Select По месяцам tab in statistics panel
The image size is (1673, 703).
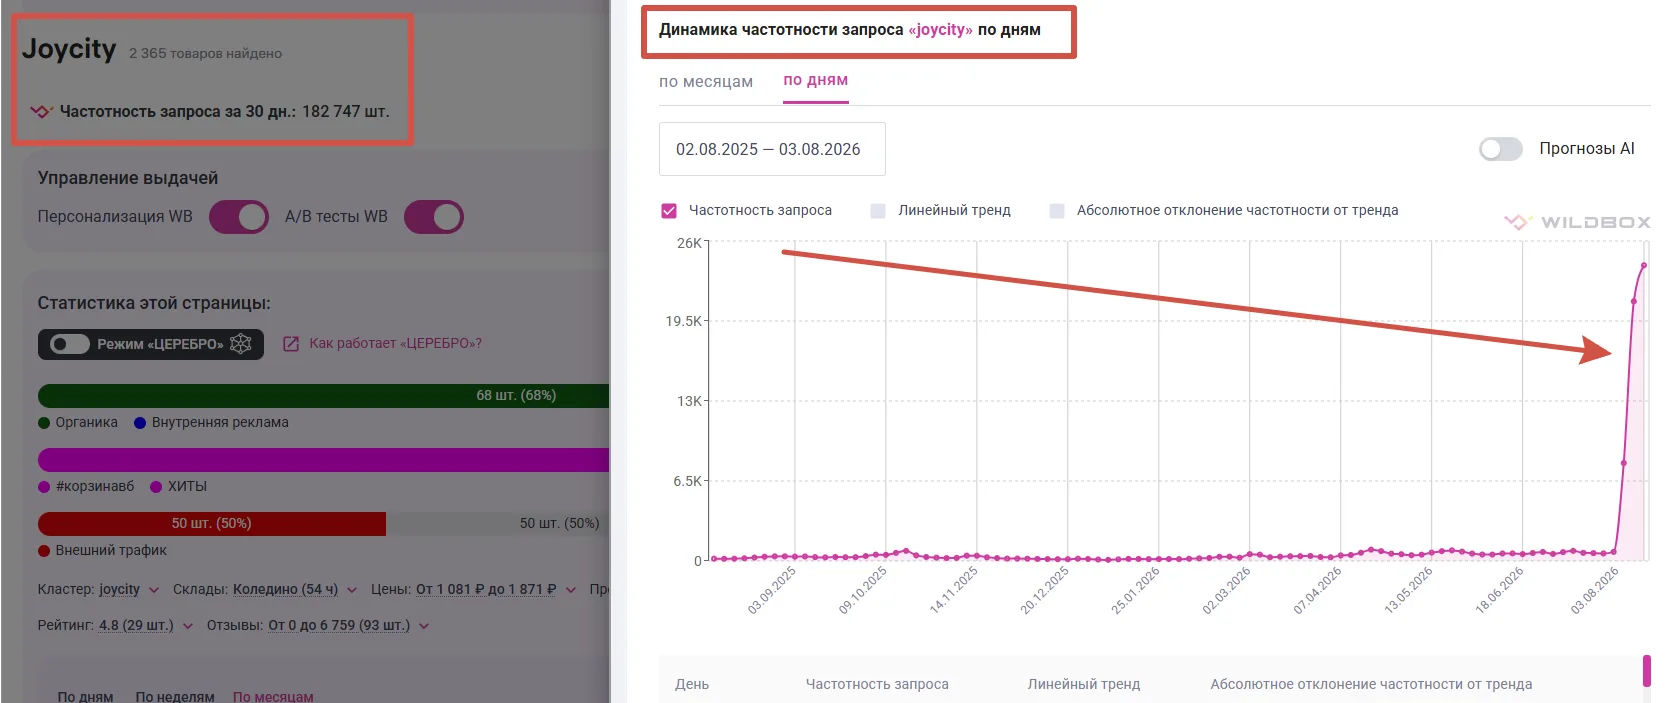tap(273, 696)
